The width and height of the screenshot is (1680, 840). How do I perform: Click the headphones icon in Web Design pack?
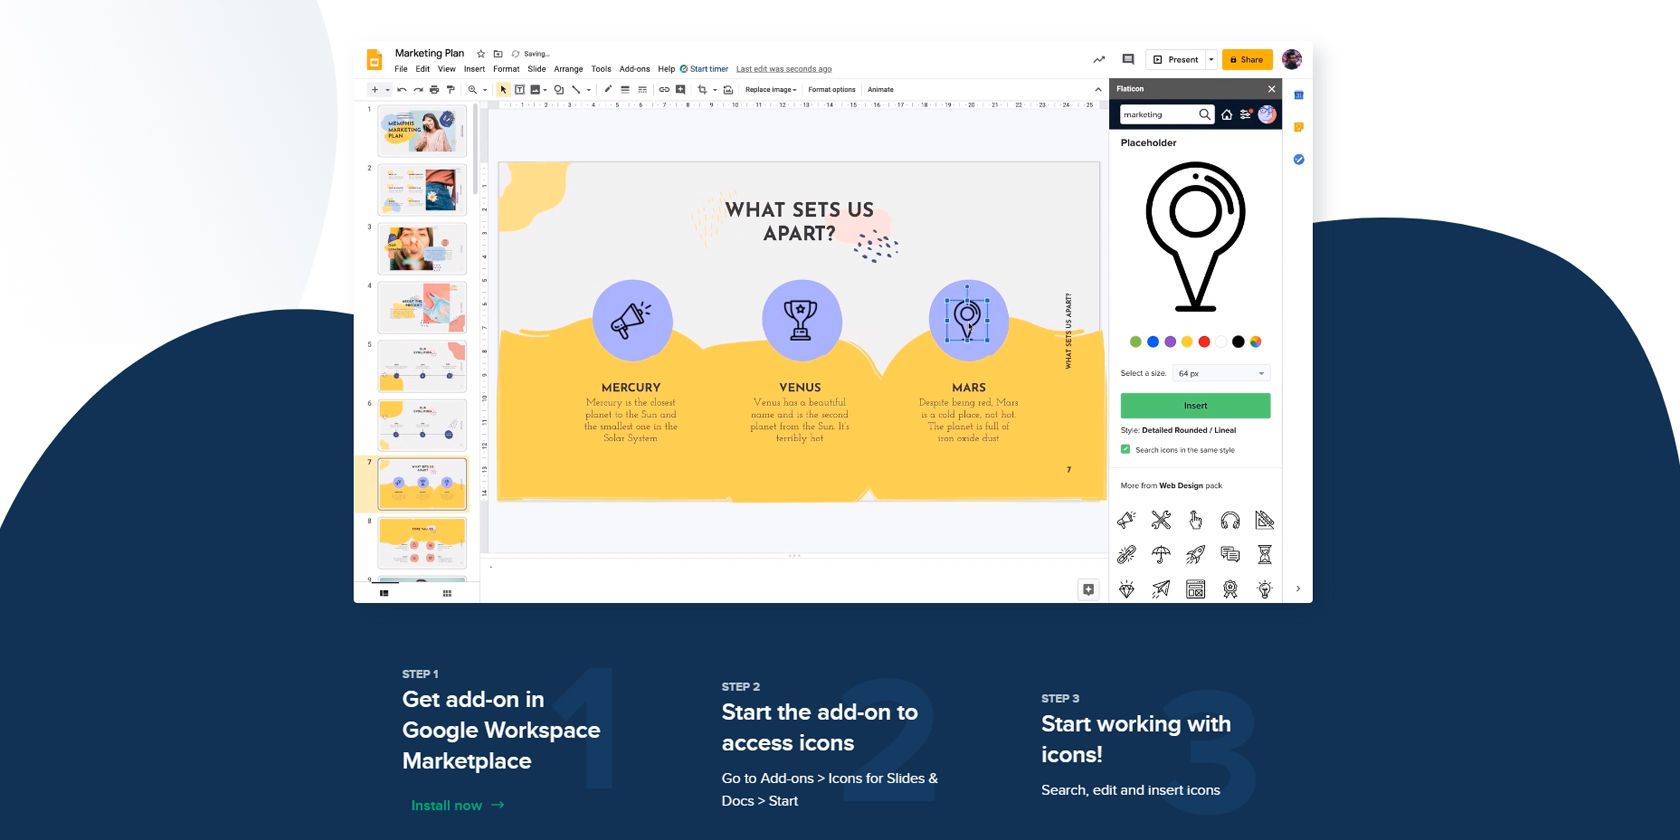1230,520
